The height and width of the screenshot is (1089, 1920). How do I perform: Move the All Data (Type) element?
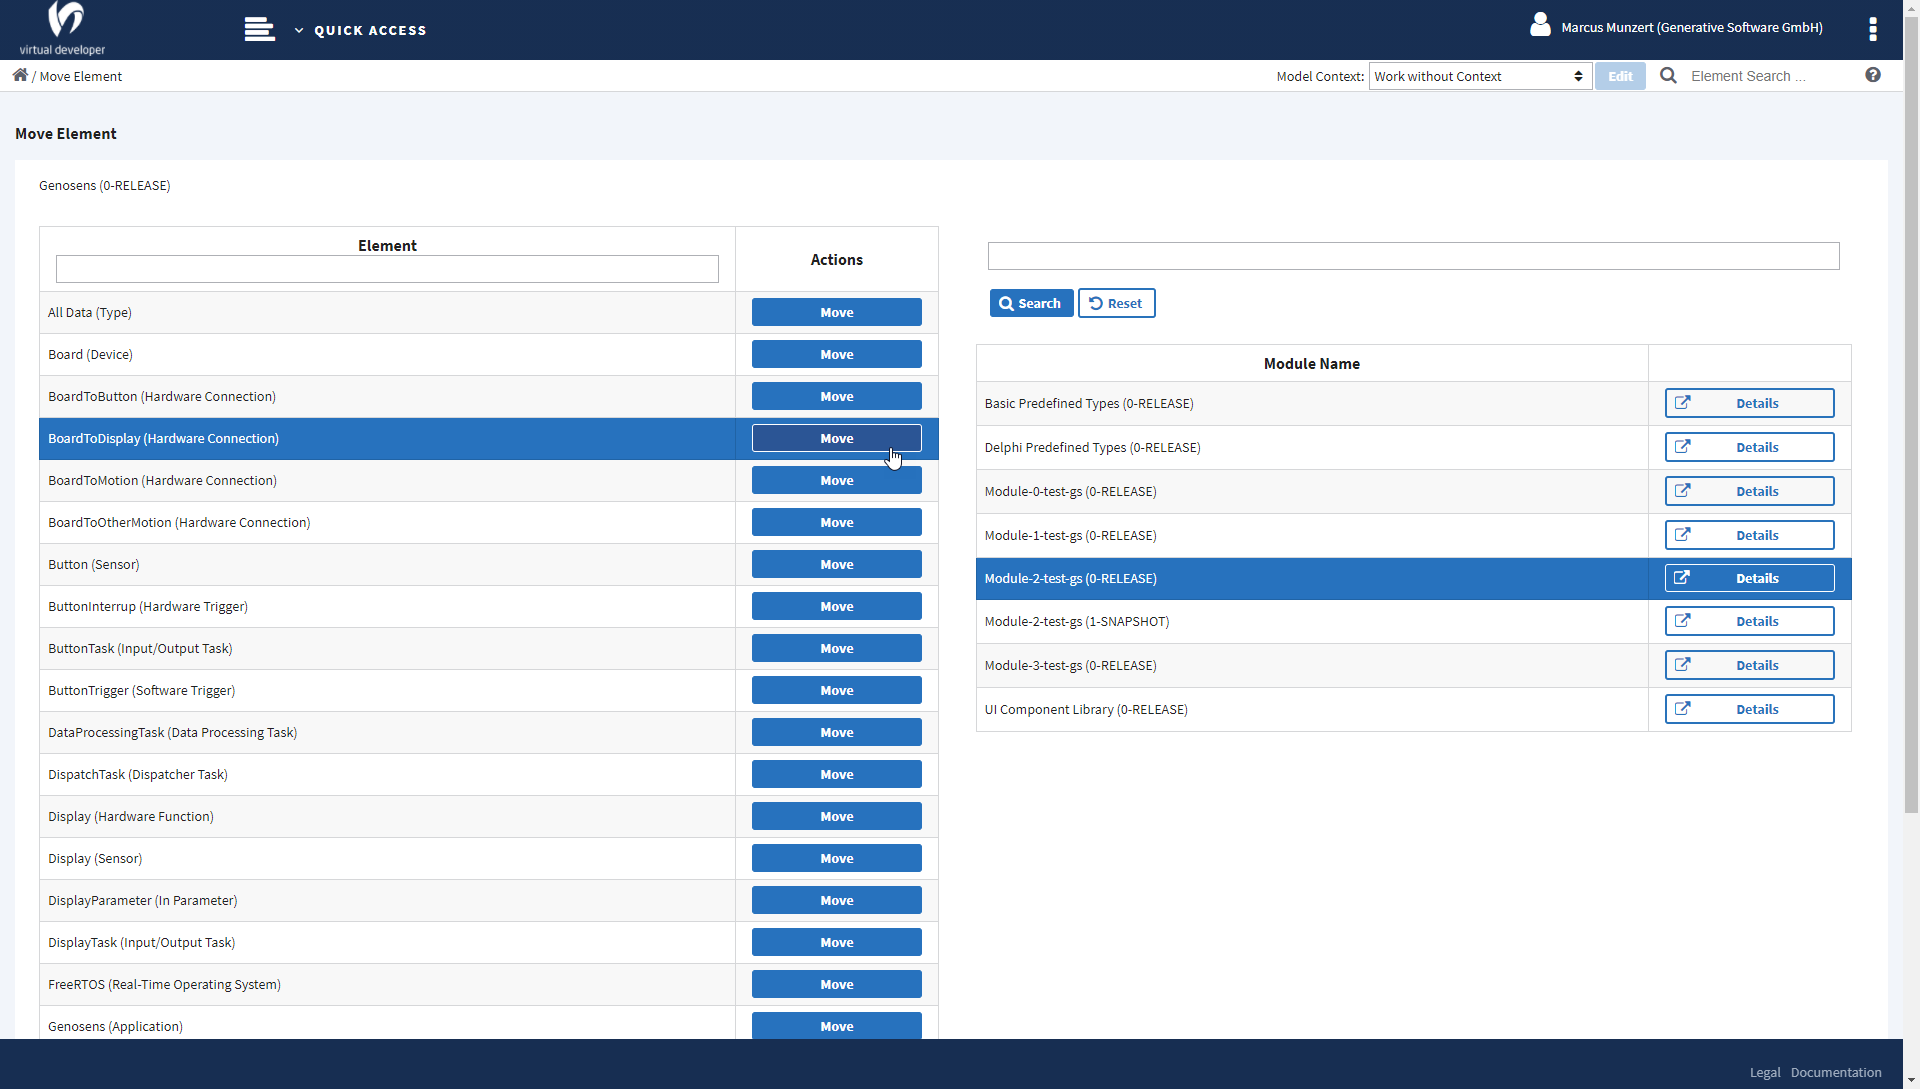(x=836, y=312)
